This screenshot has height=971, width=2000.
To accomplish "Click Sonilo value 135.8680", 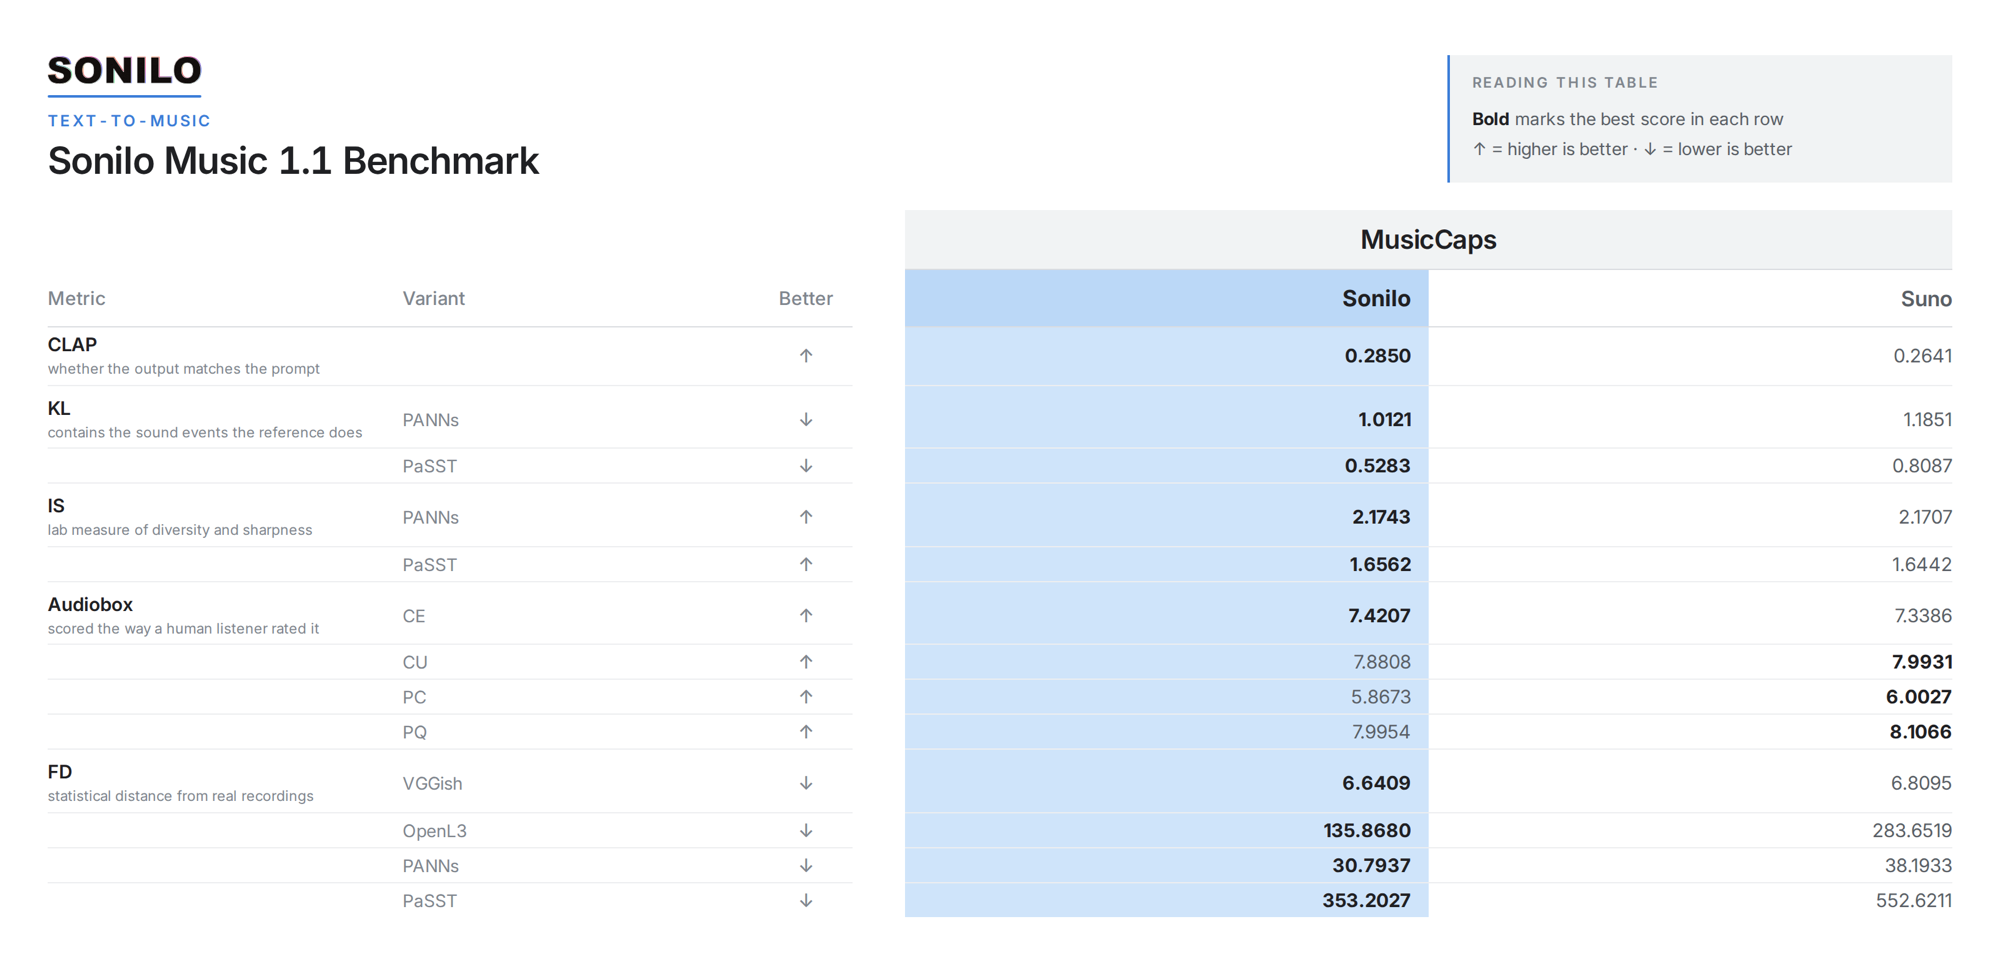I will tap(1367, 831).
